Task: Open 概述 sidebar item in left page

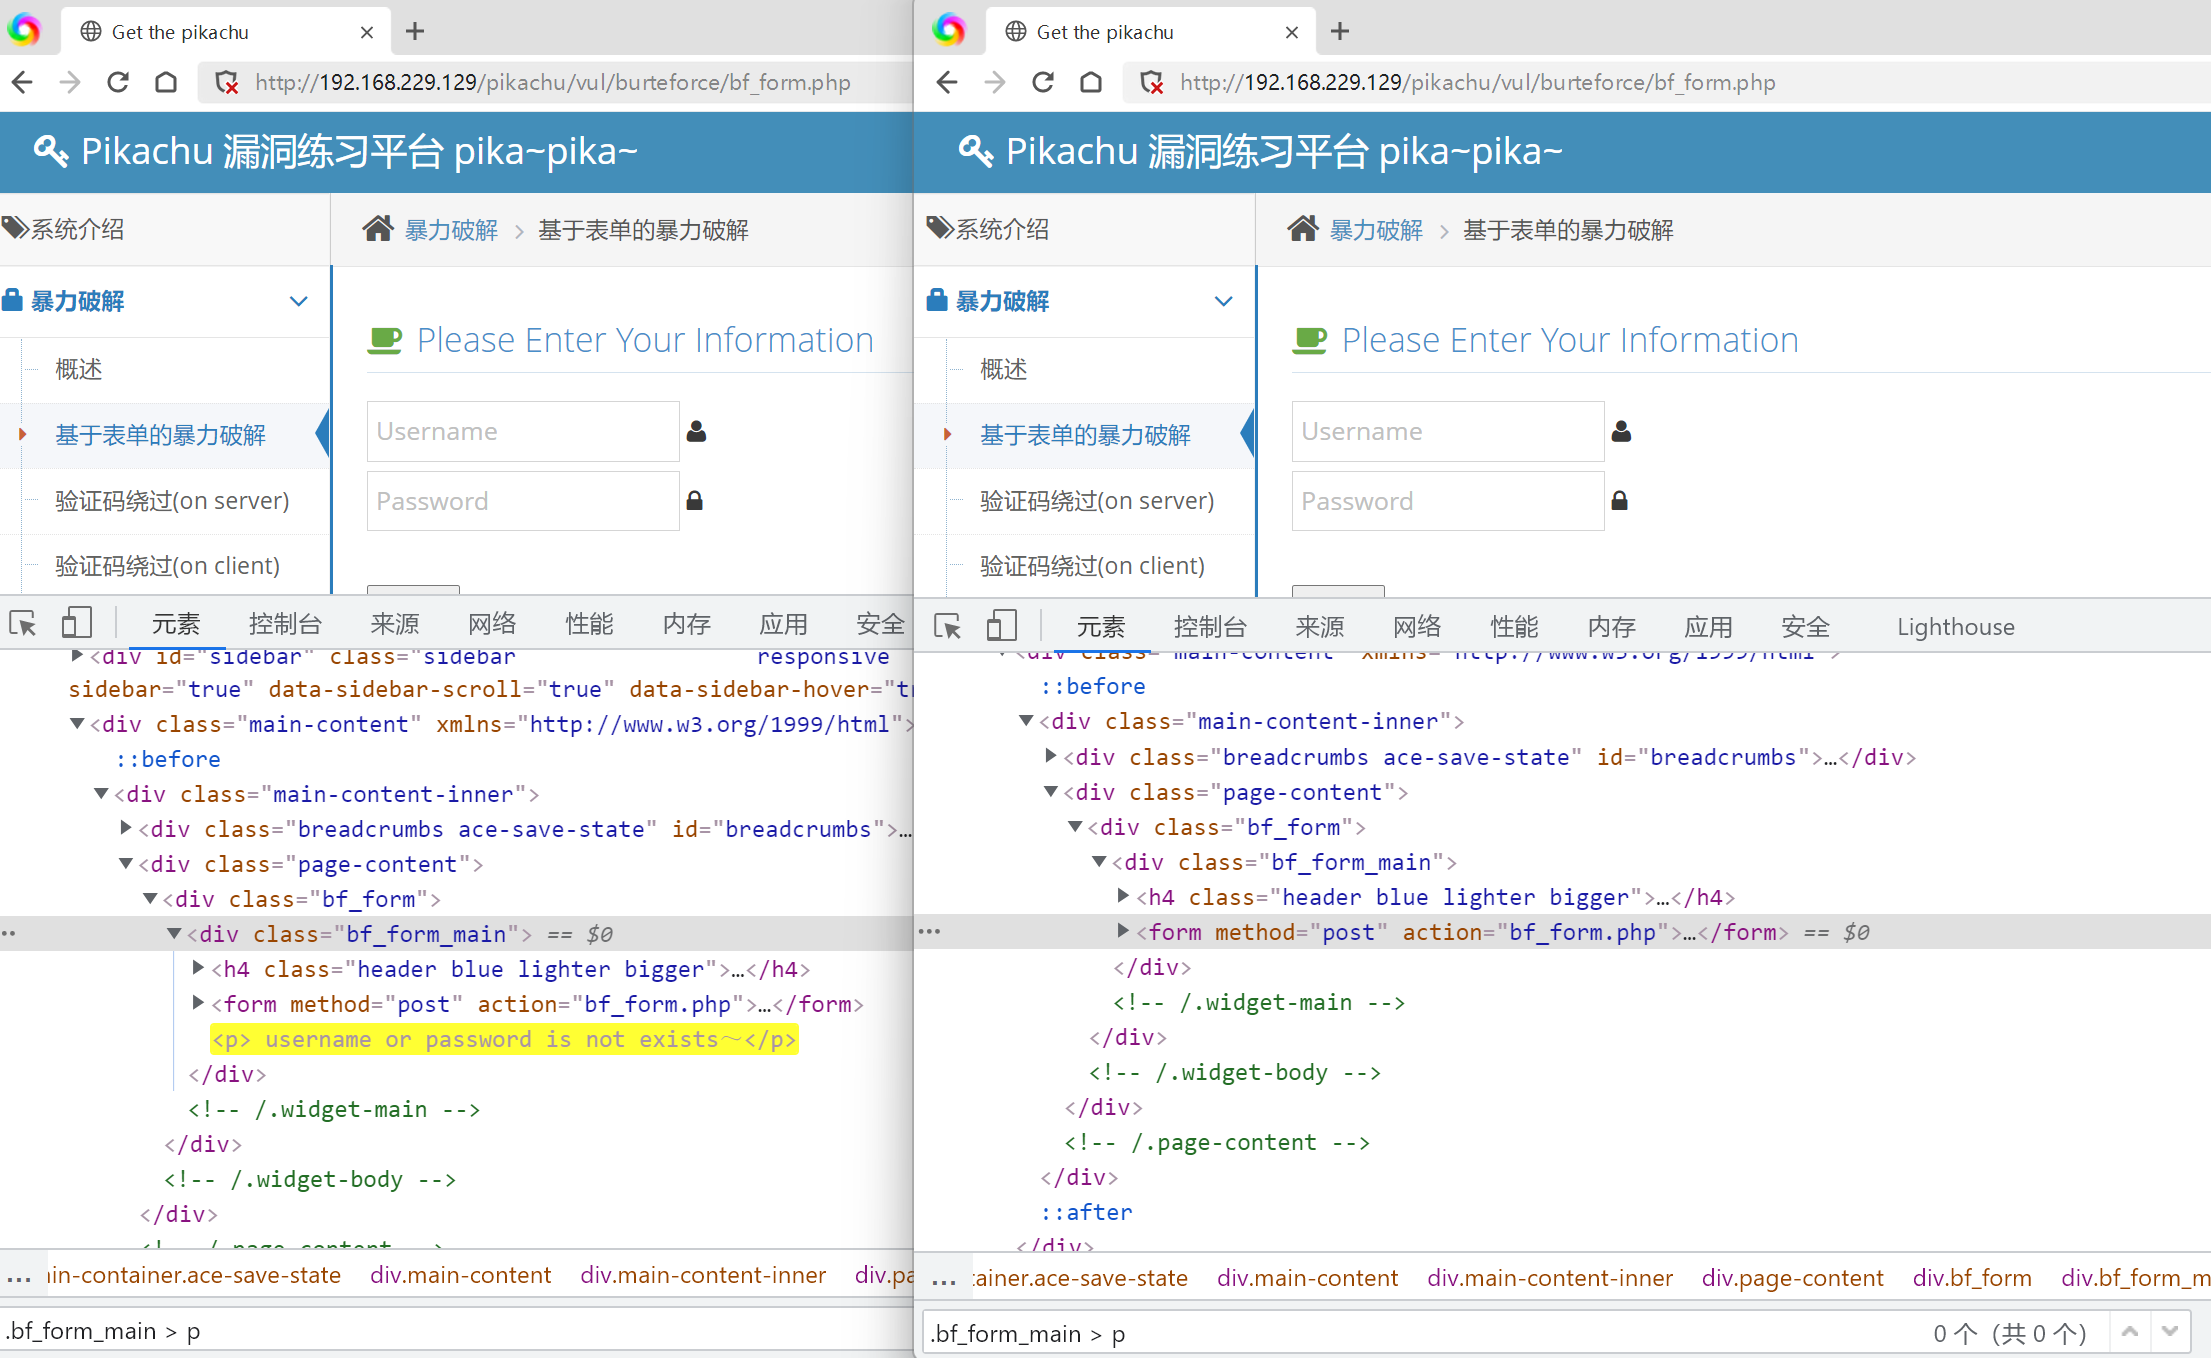Action: [79, 369]
